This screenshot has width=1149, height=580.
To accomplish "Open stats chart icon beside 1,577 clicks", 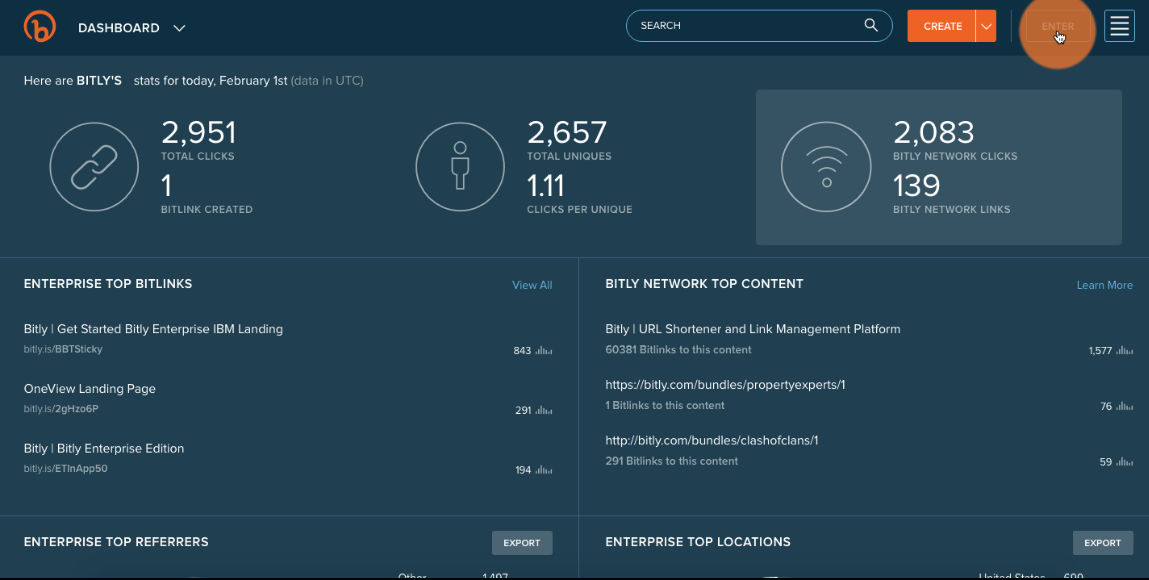I will pyautogui.click(x=1124, y=351).
